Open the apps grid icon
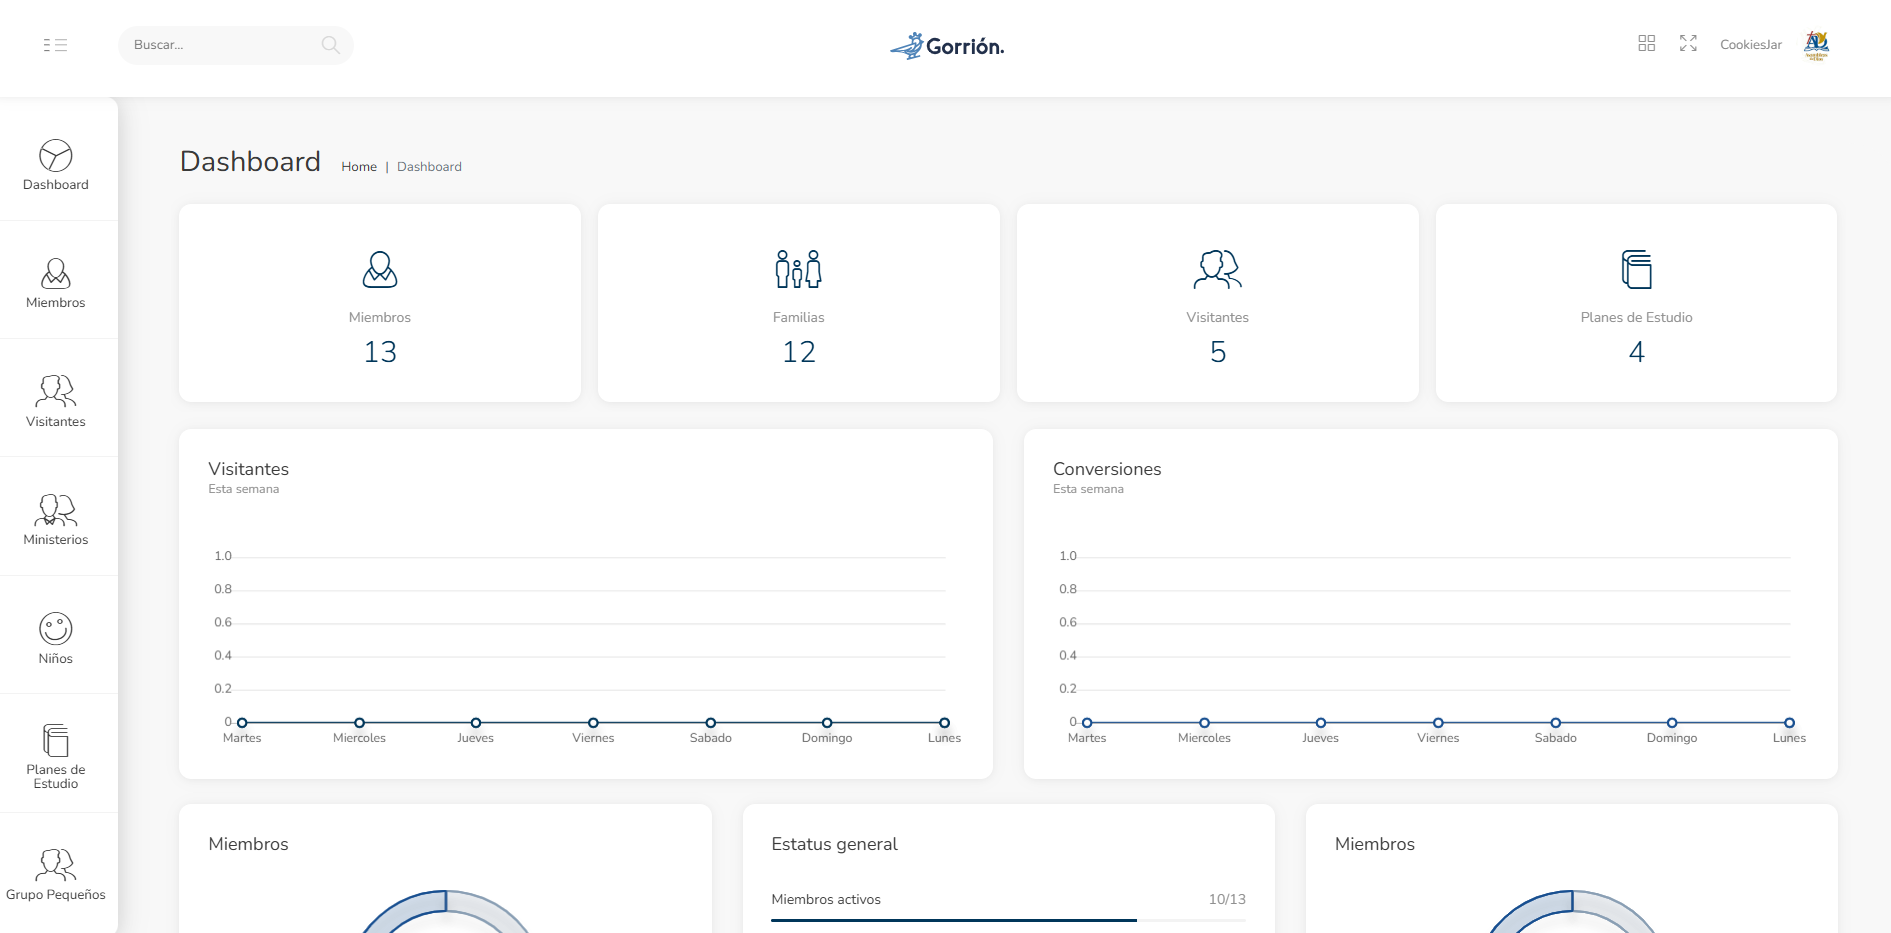Screen dimensions: 1891x933 [x=1647, y=43]
